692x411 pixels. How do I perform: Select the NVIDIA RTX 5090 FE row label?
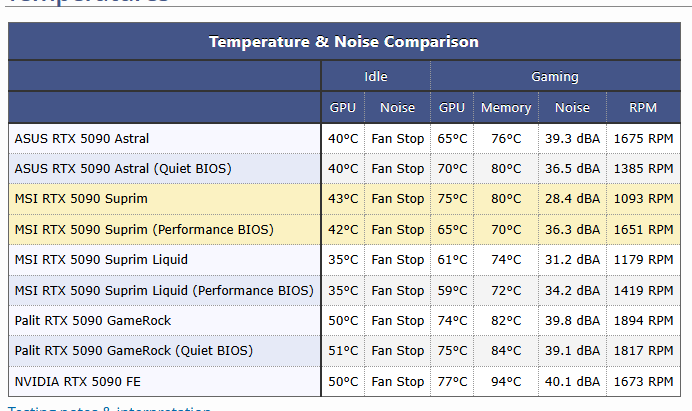81,381
